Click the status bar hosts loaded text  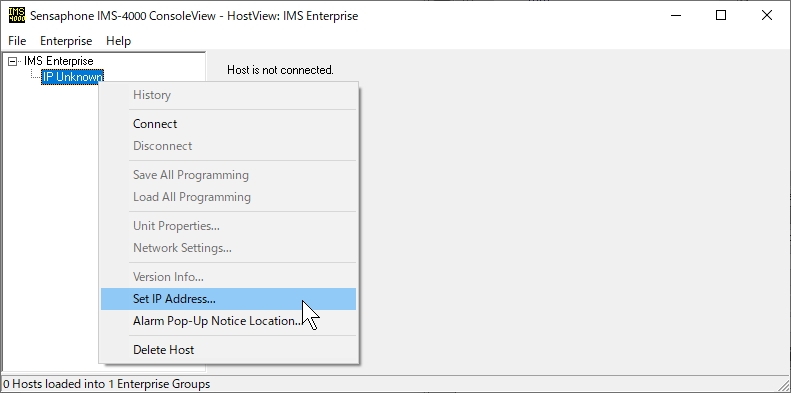[x=106, y=384]
